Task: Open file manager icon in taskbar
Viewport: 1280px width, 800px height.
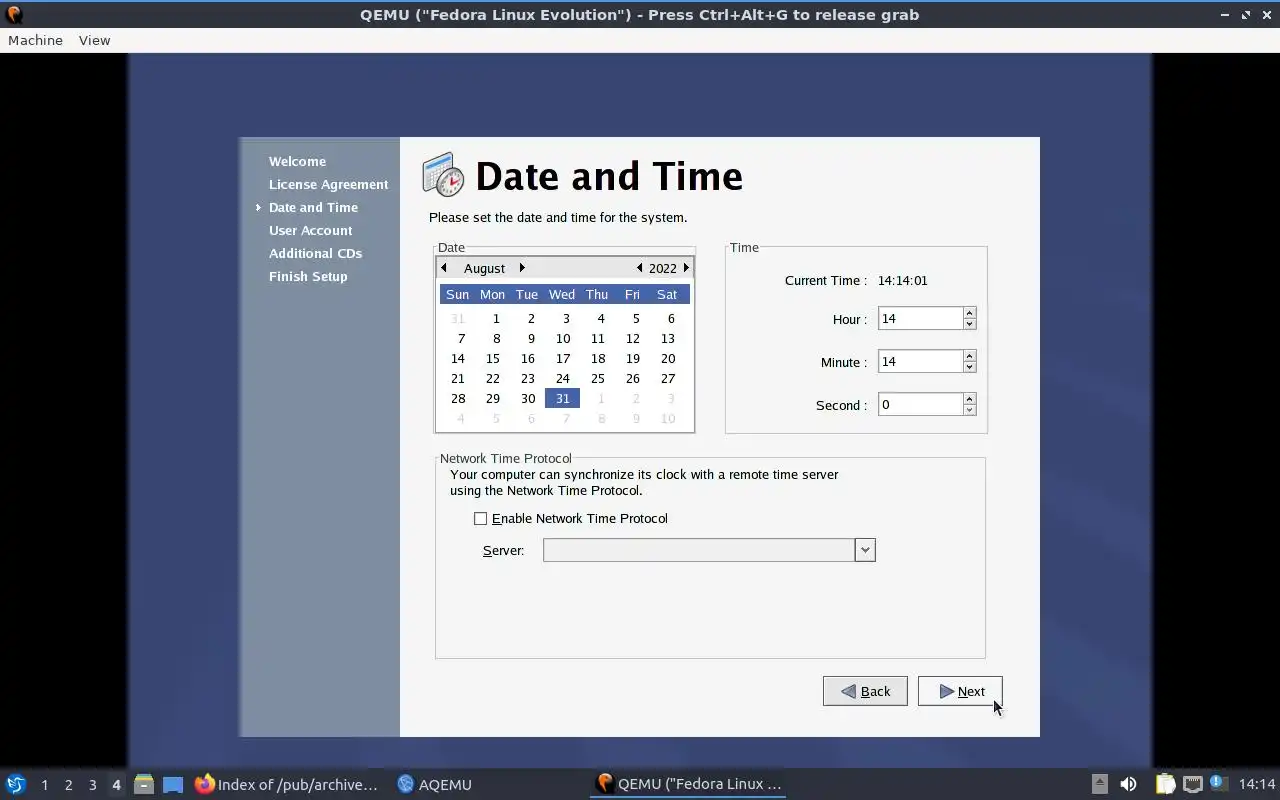Action: pos(144,784)
